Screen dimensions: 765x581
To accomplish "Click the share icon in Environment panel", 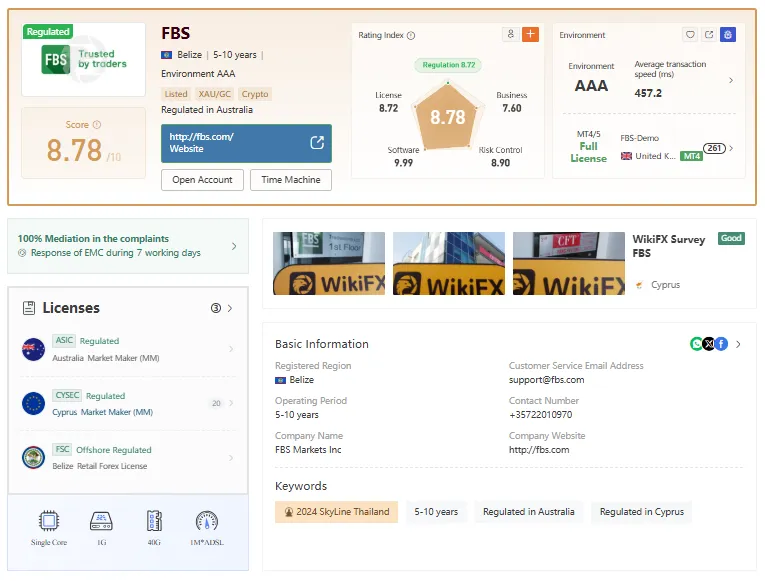I will tap(709, 35).
